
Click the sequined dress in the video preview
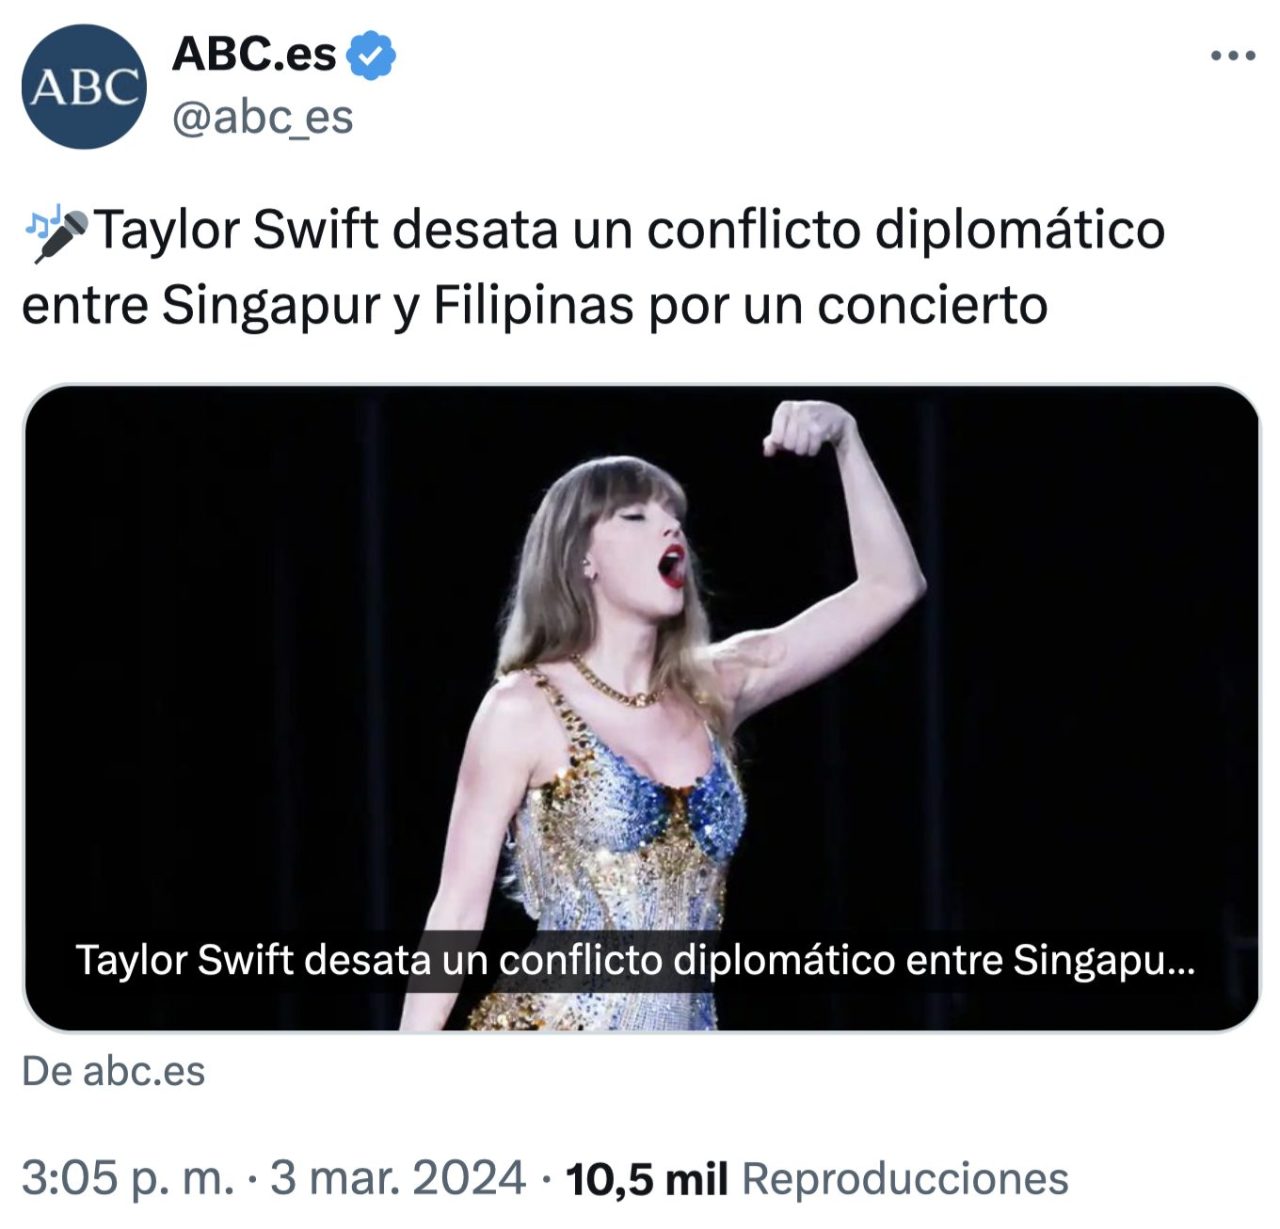625,850
